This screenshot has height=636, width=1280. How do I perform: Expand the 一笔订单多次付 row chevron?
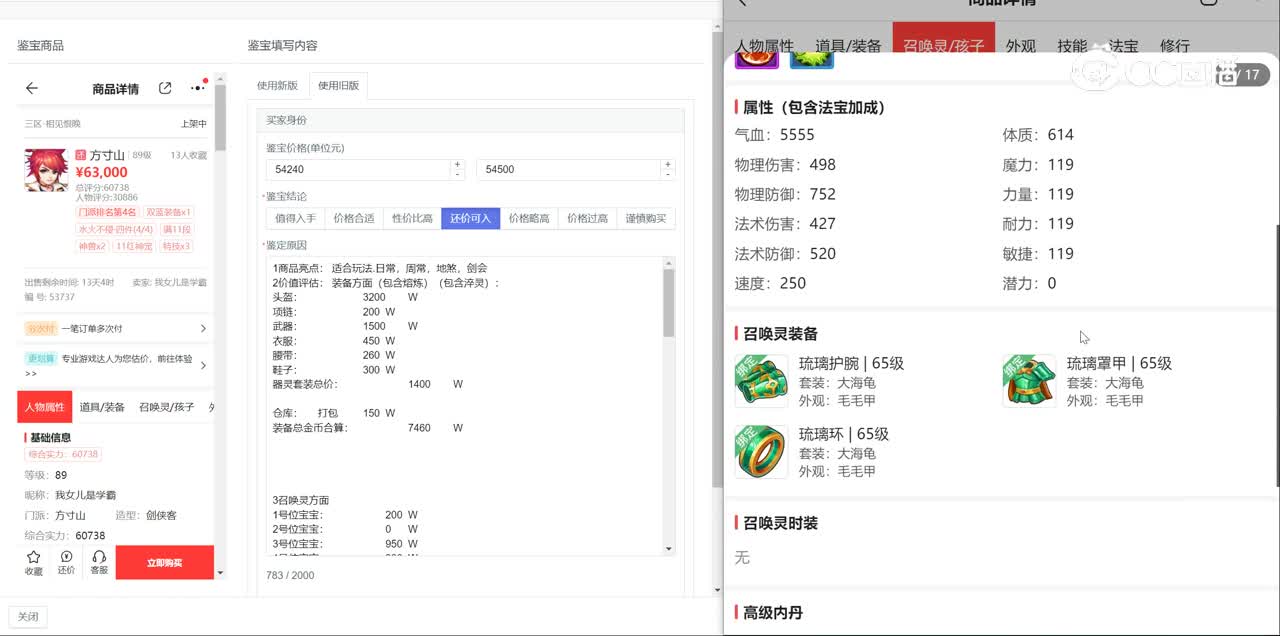pyautogui.click(x=203, y=328)
